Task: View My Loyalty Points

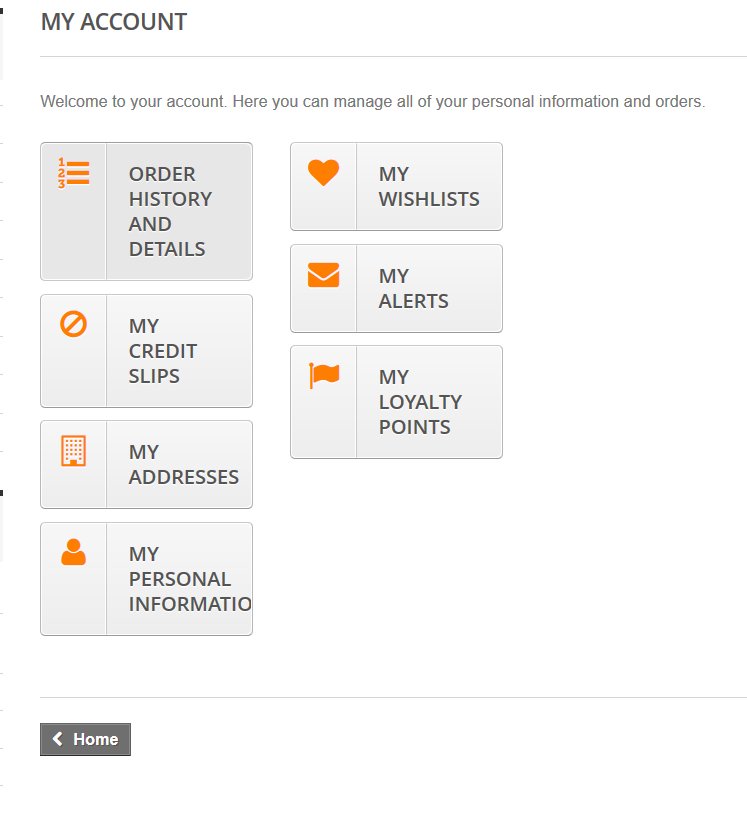Action: point(420,402)
